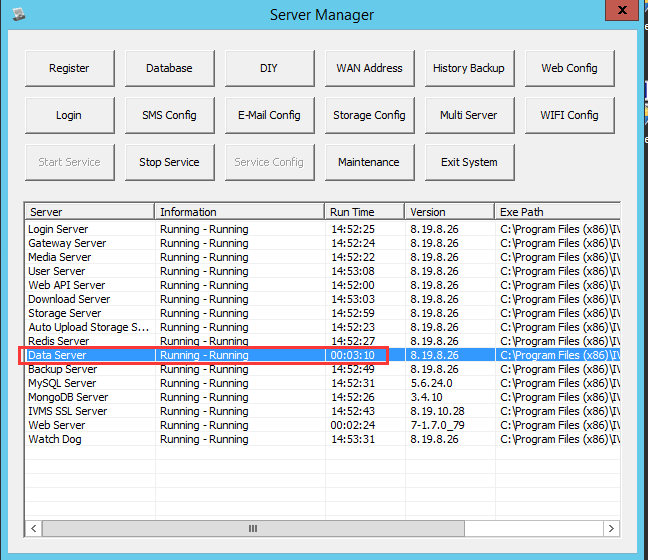
Task: Open Web Config
Action: [x=570, y=68]
